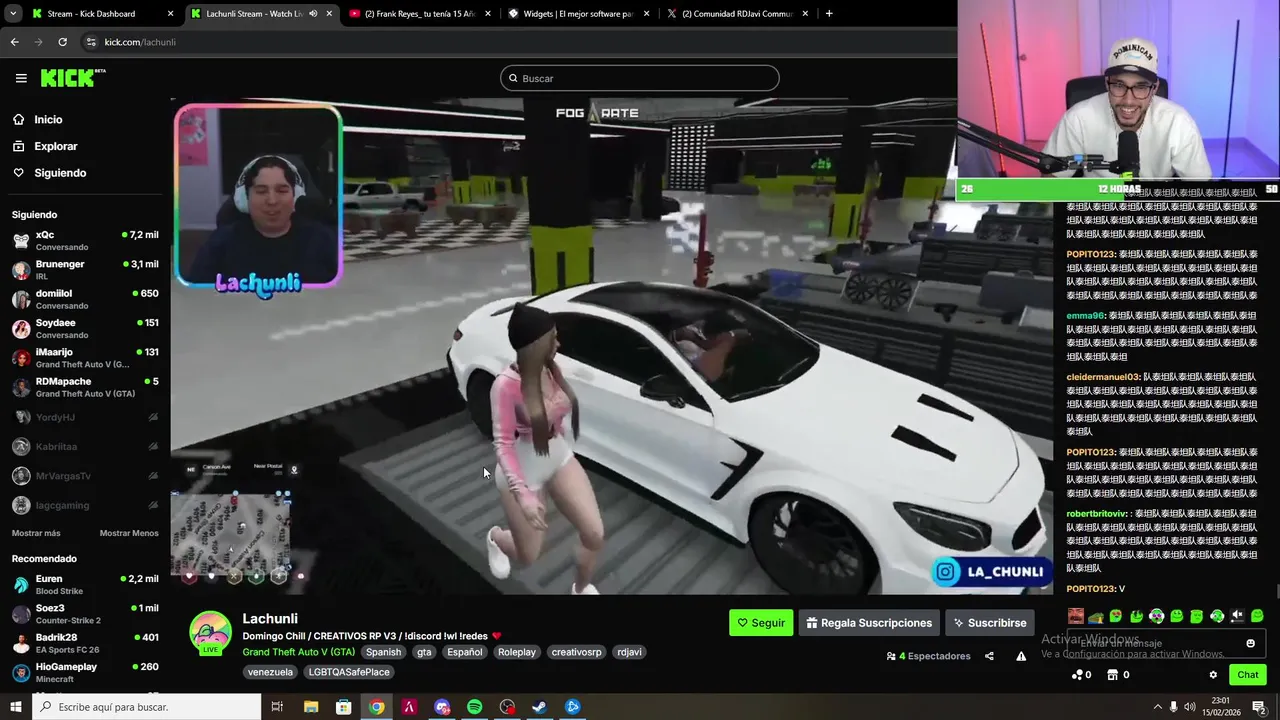Image resolution: width=1280 pixels, height=720 pixels.
Task: Open File Explorer from the taskbar
Action: tap(311, 707)
